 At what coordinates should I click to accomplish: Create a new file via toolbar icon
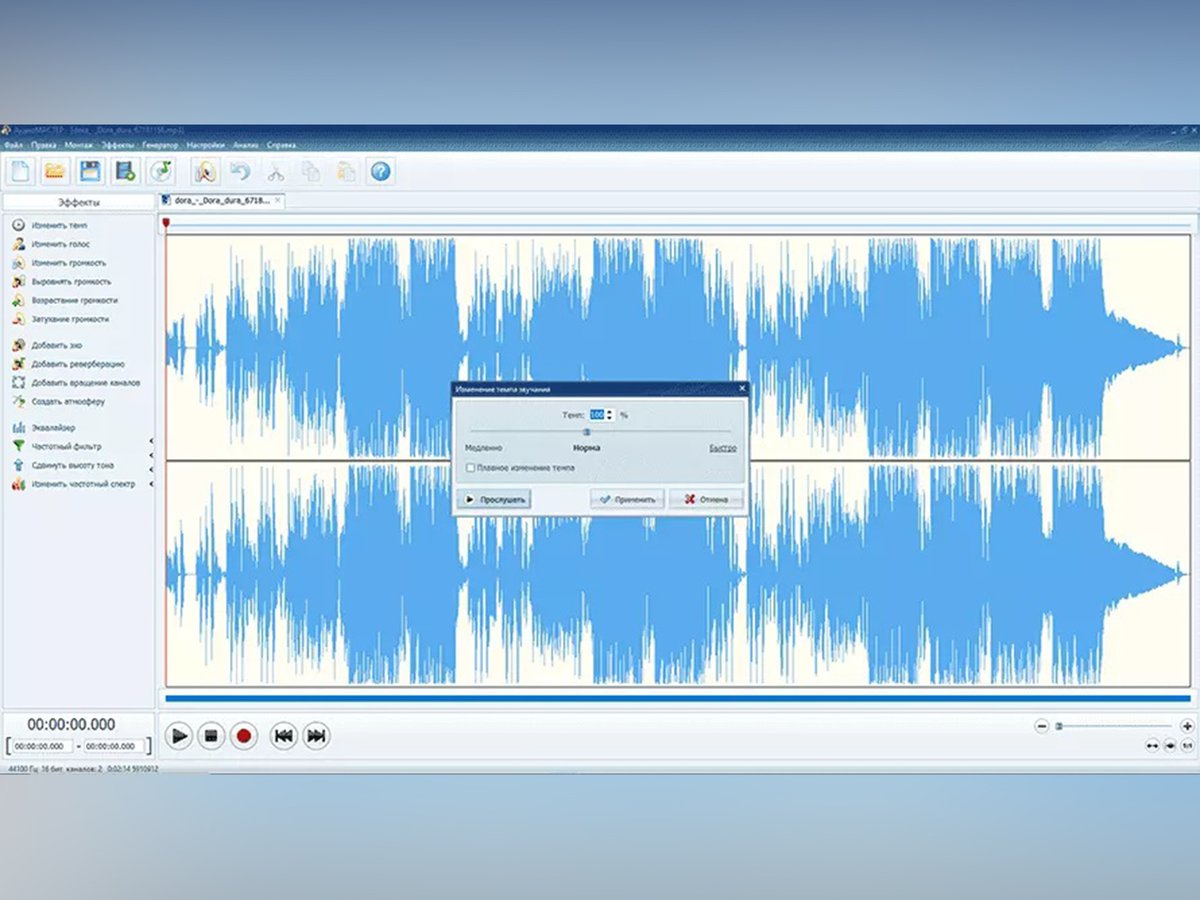20,171
